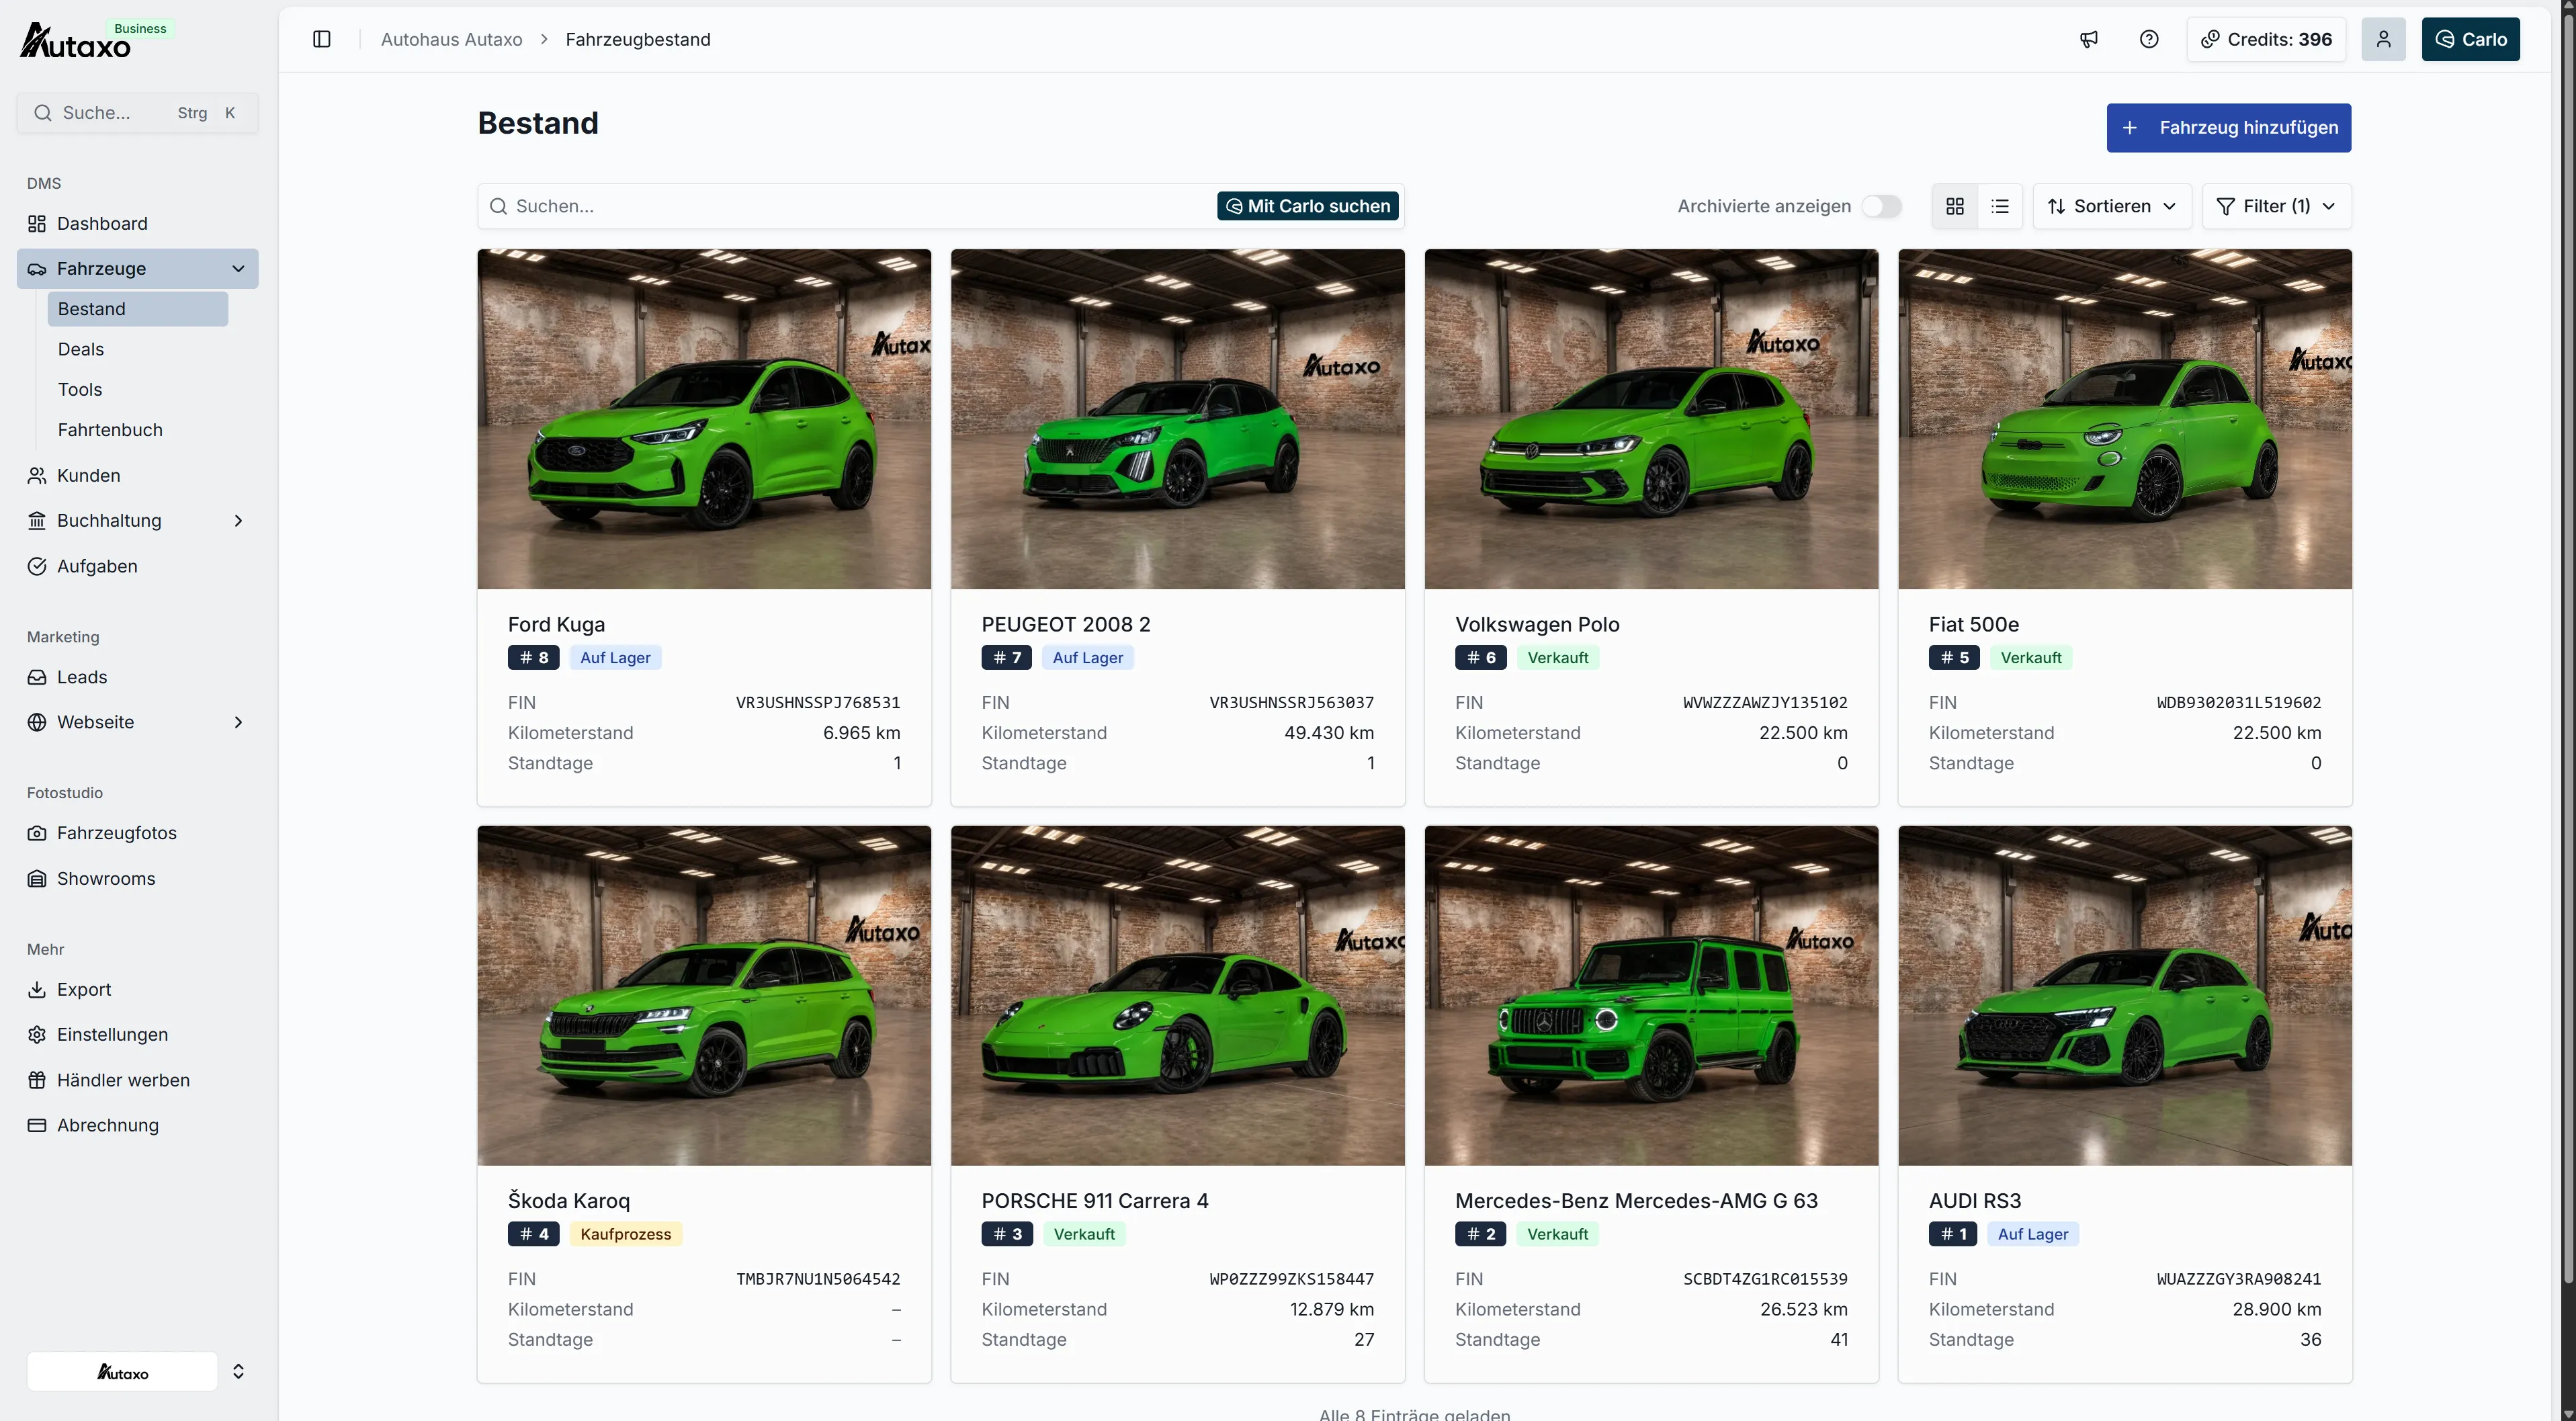The image size is (2576, 1421).
Task: Open the Filter (1) dropdown
Action: click(x=2277, y=206)
